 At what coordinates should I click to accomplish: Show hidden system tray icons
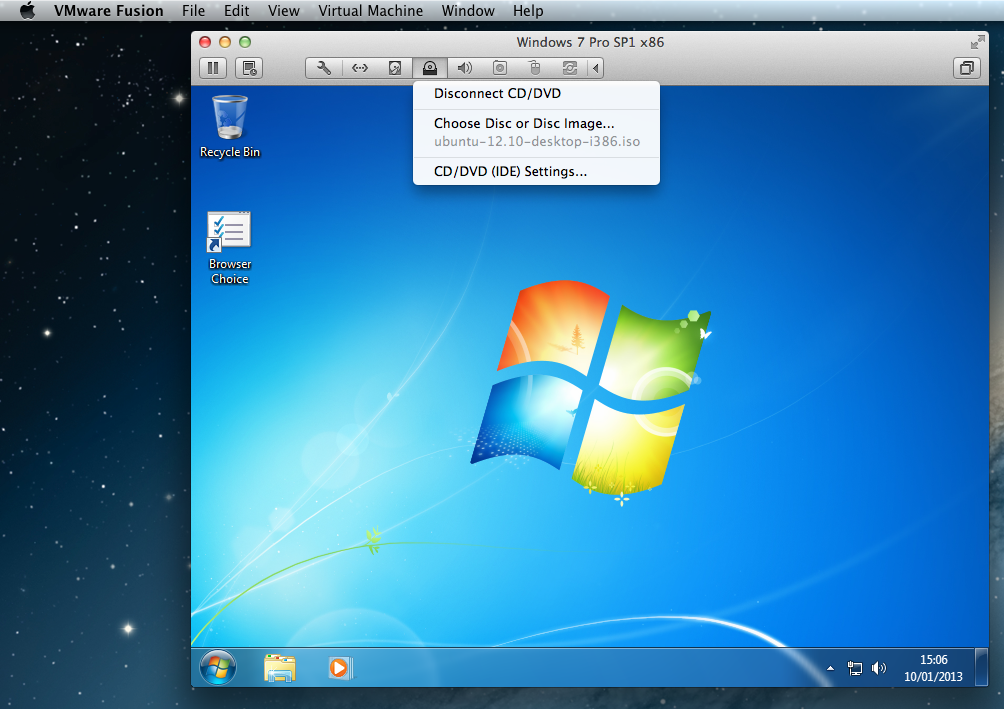[830, 668]
